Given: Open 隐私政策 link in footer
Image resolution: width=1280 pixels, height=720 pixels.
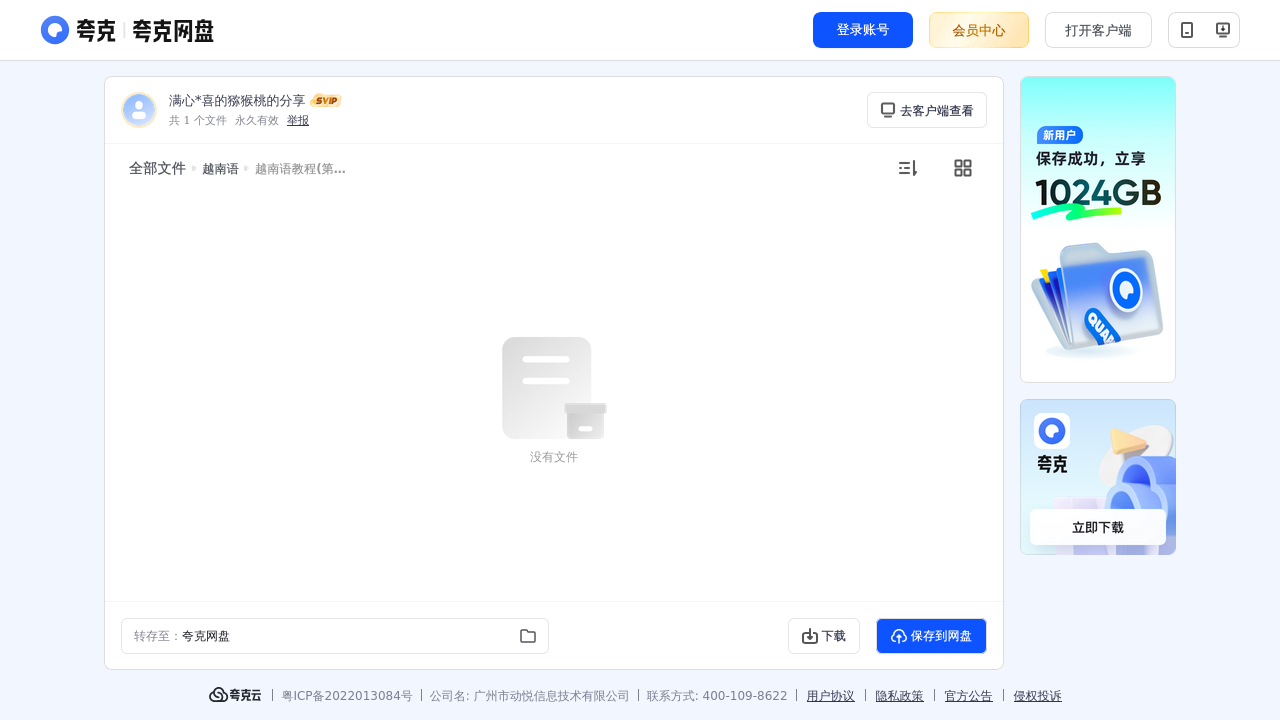Looking at the screenshot, I should tap(900, 696).
